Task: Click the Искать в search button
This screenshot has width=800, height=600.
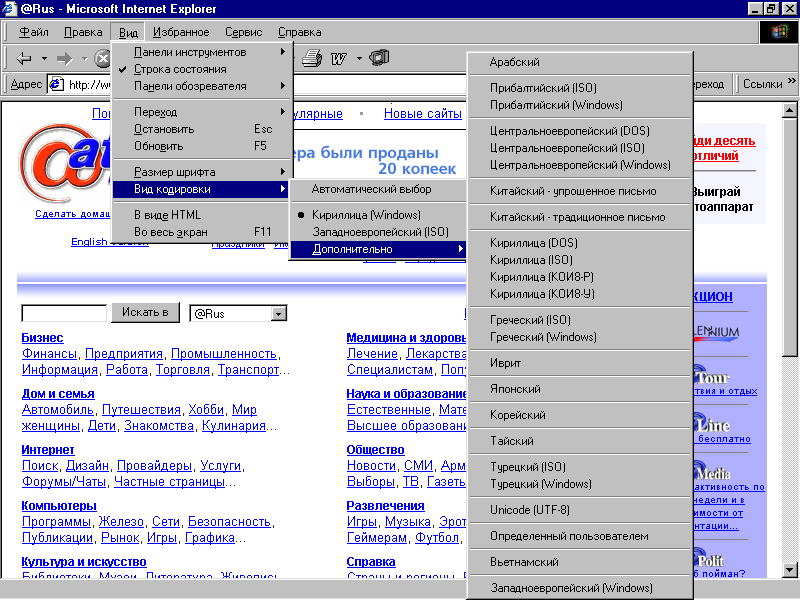Action: (x=145, y=312)
